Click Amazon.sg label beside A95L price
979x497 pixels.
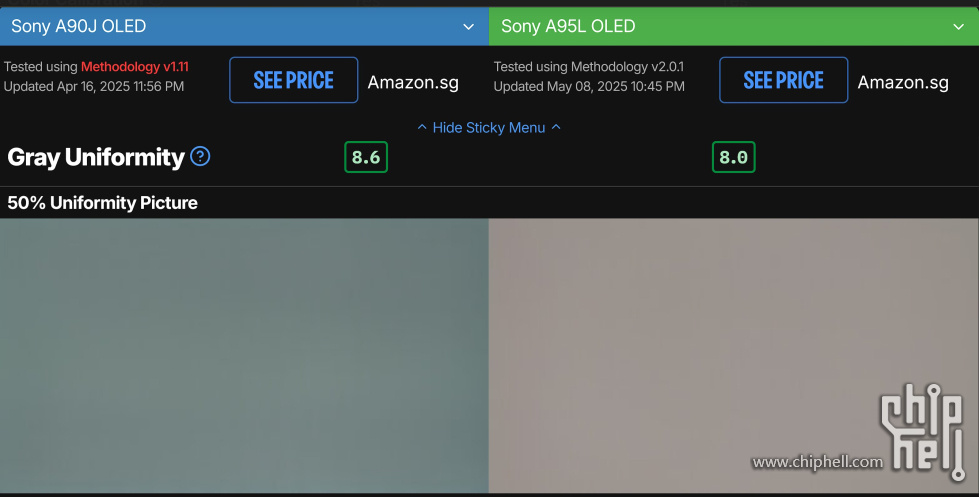[x=903, y=82]
